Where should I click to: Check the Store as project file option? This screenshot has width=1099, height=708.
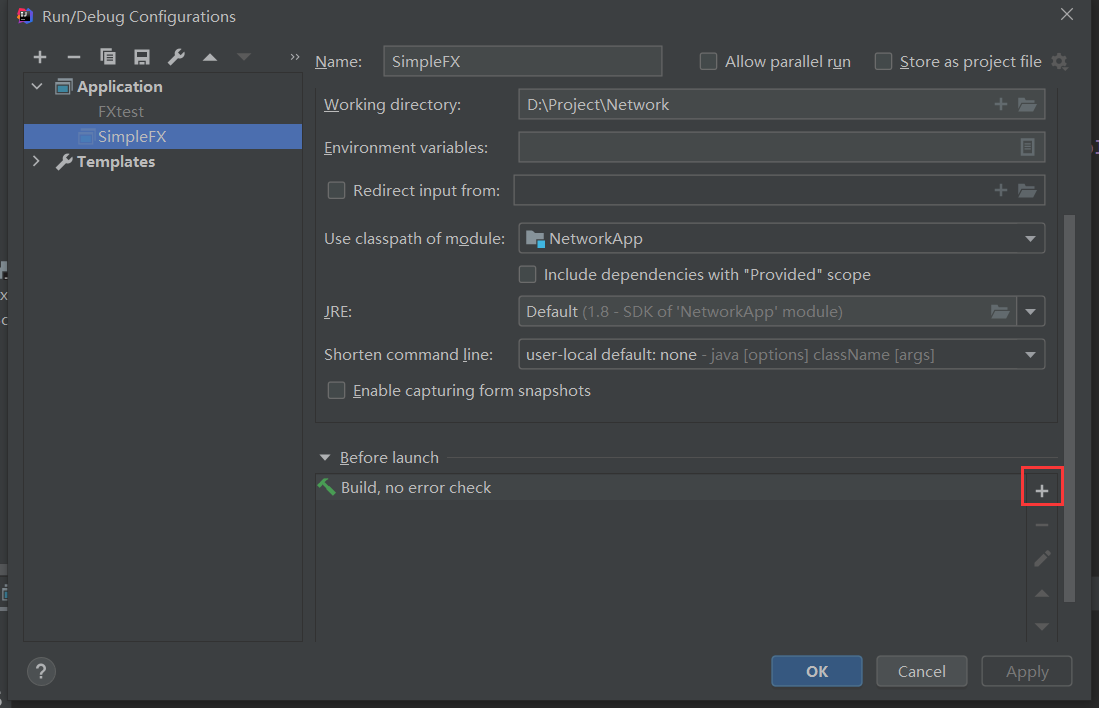pyautogui.click(x=883, y=62)
